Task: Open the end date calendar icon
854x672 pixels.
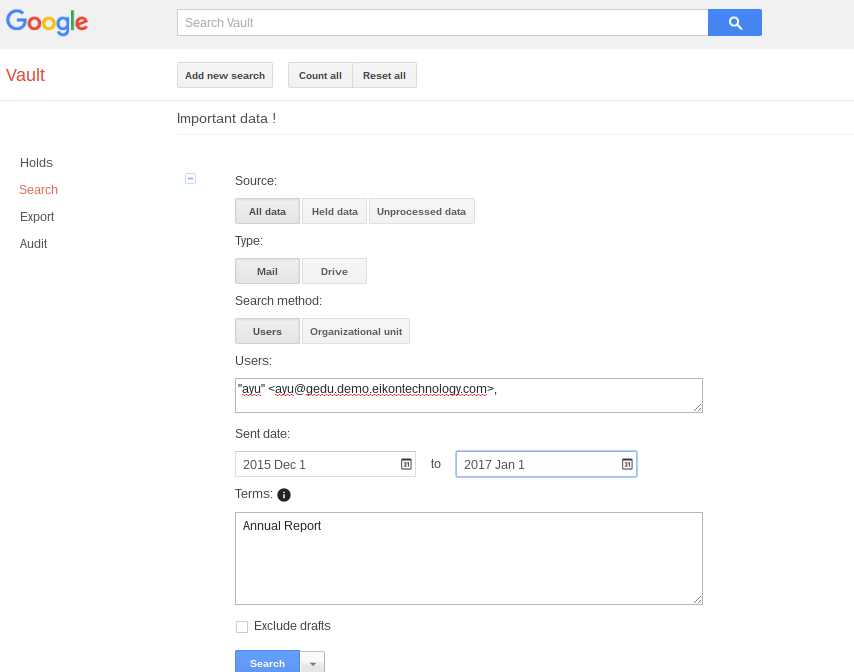Action: click(x=627, y=464)
